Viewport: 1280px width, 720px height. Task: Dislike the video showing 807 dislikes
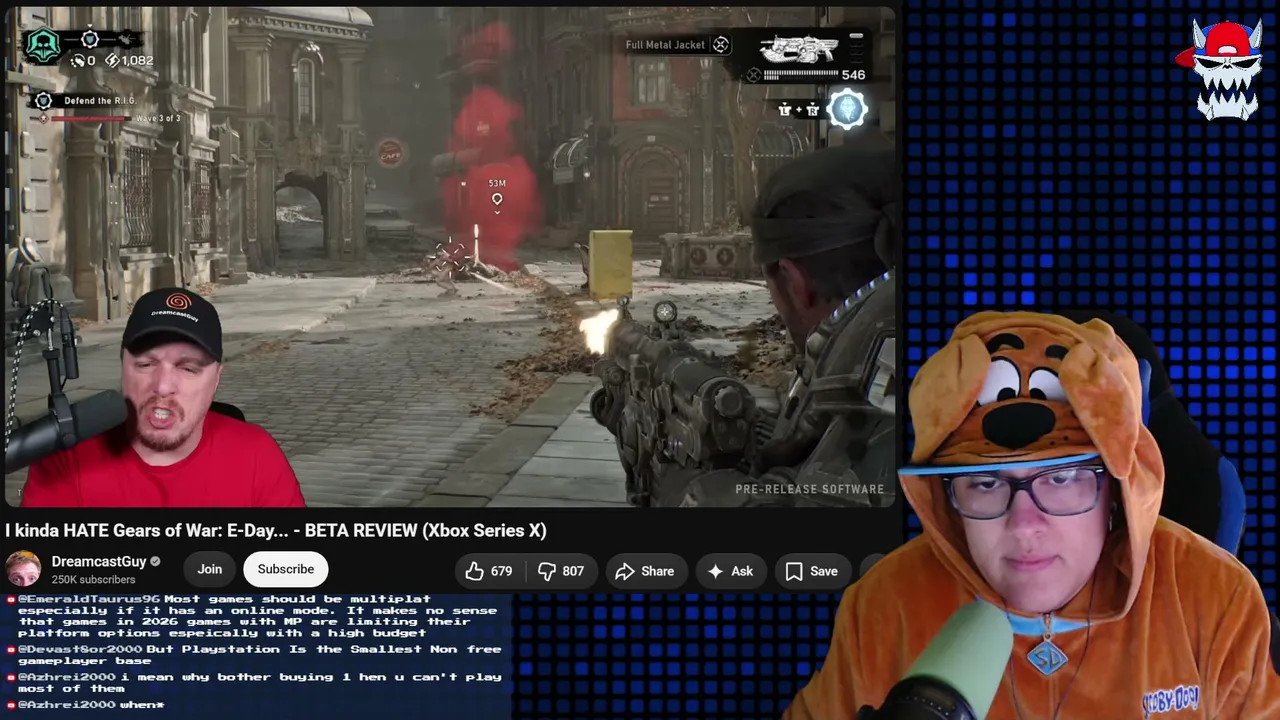tap(560, 571)
